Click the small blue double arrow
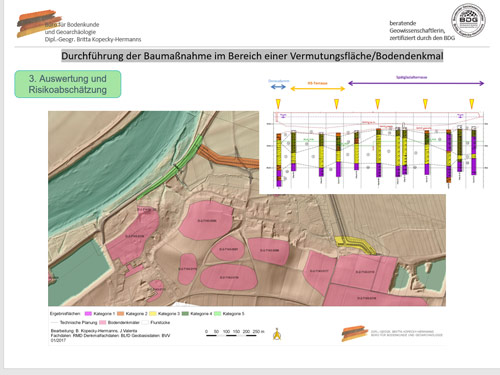Image resolution: width=500 pixels, height=375 pixels. [x=278, y=87]
